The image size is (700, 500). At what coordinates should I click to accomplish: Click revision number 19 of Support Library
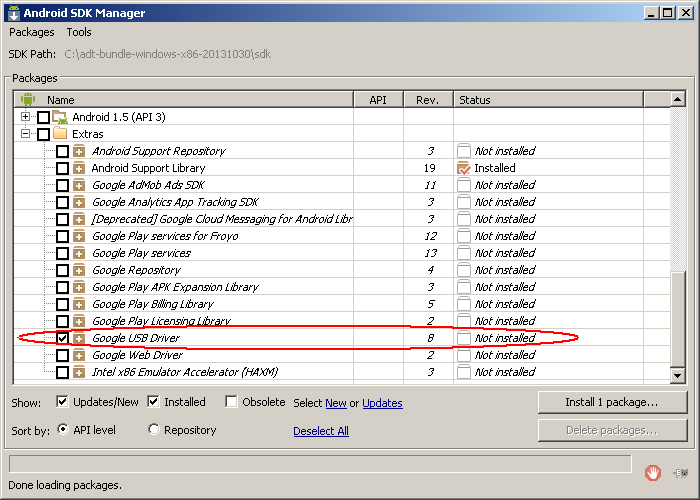pyautogui.click(x=429, y=168)
